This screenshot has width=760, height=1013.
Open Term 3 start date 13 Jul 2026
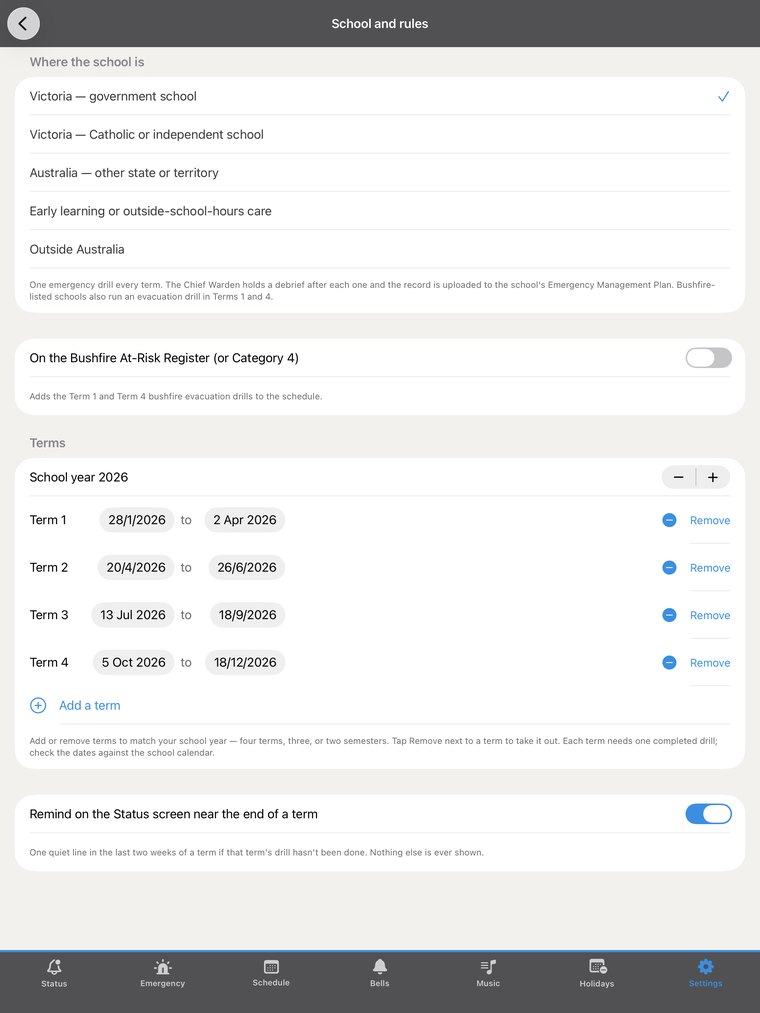[x=133, y=615]
